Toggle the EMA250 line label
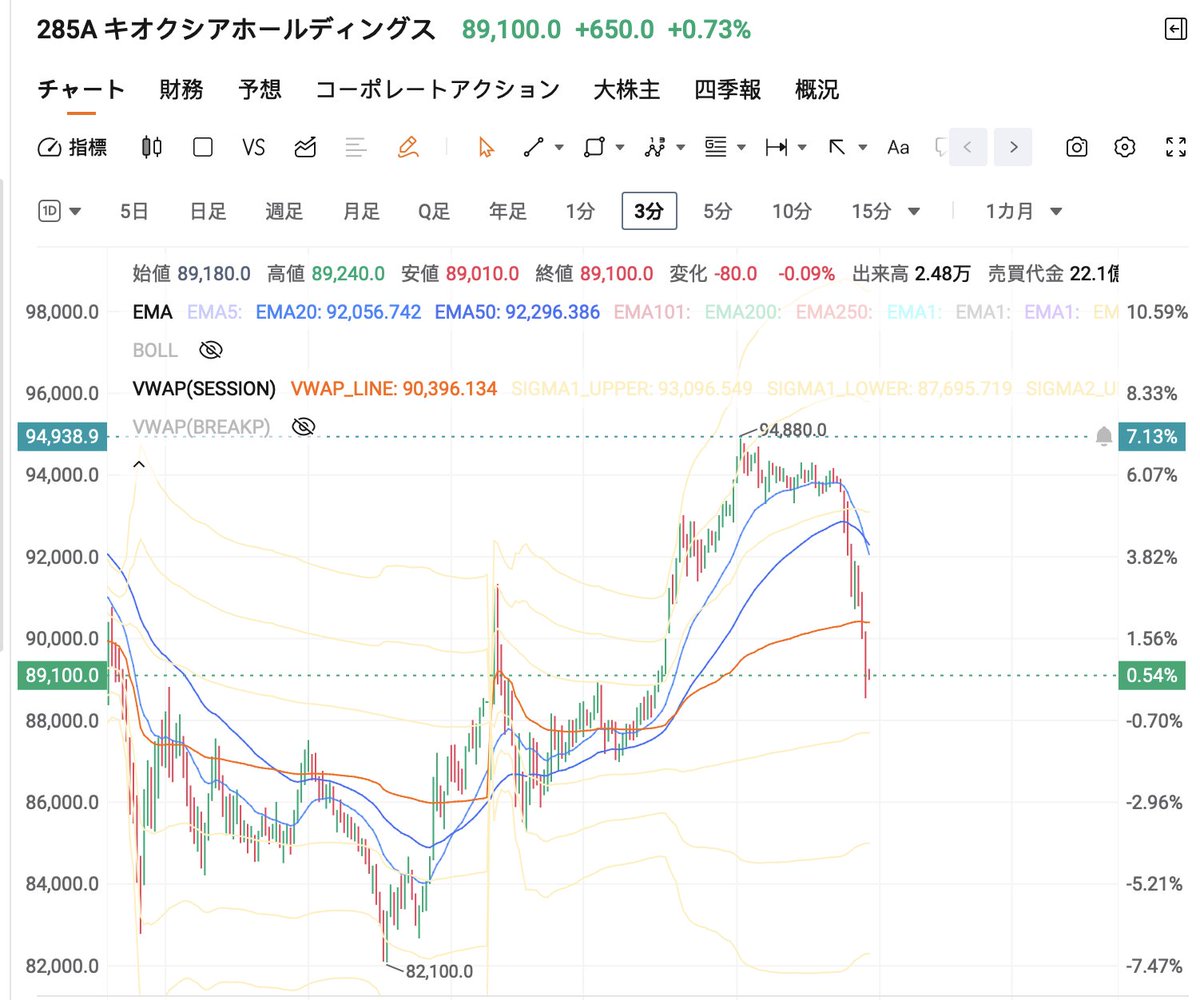Screen dimensions: 1200x1000 click(832, 312)
